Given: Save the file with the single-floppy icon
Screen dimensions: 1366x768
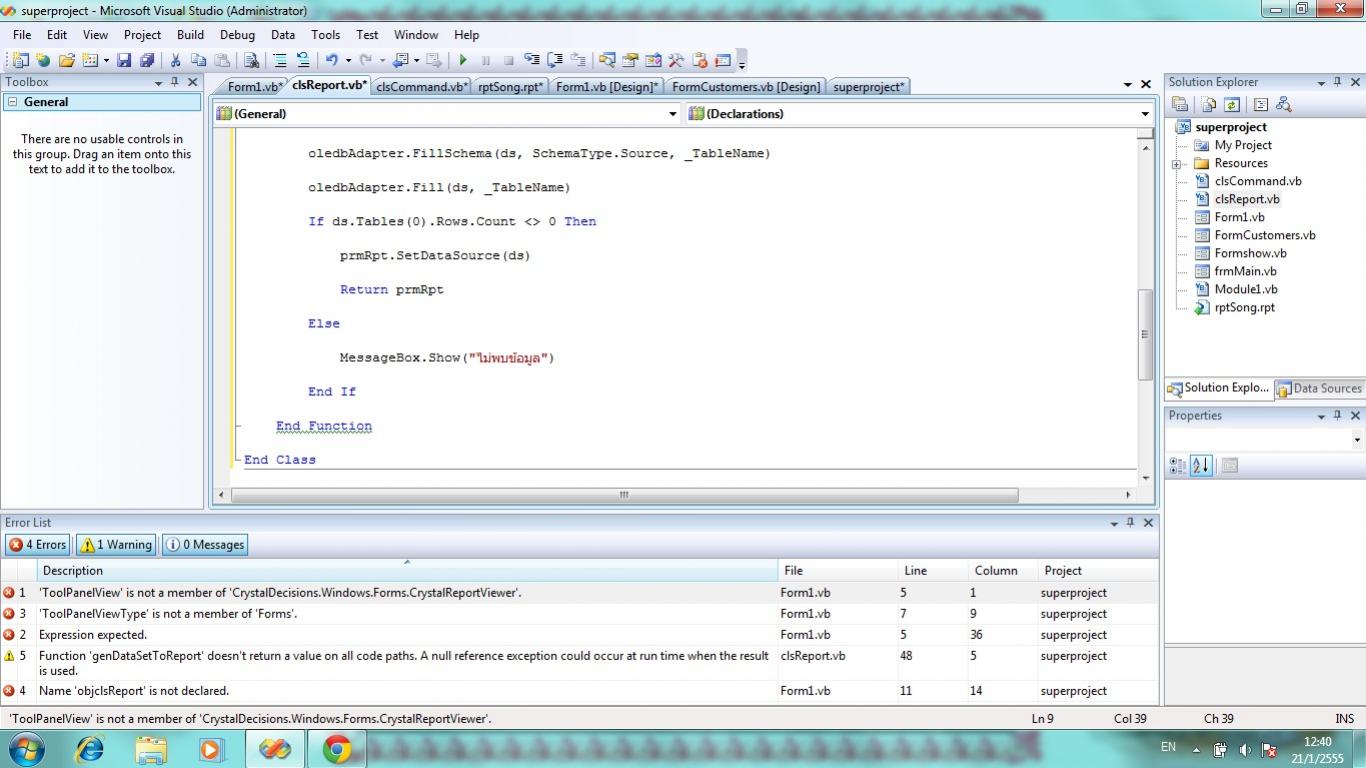Looking at the screenshot, I should 124,60.
